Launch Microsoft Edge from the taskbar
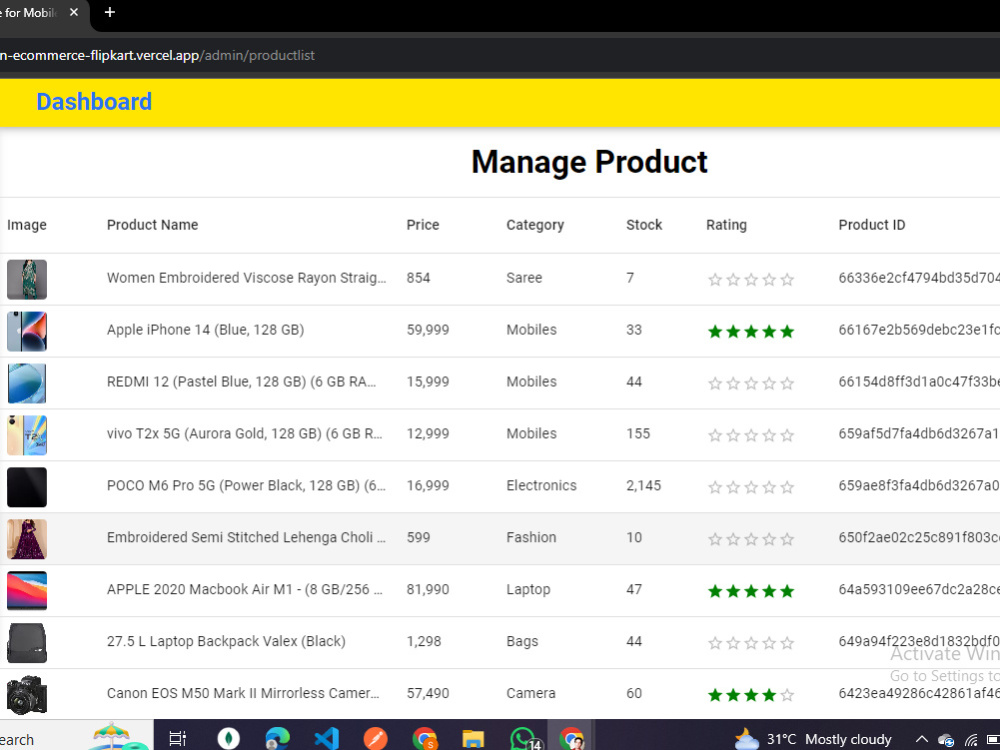1000x750 pixels. [277, 739]
